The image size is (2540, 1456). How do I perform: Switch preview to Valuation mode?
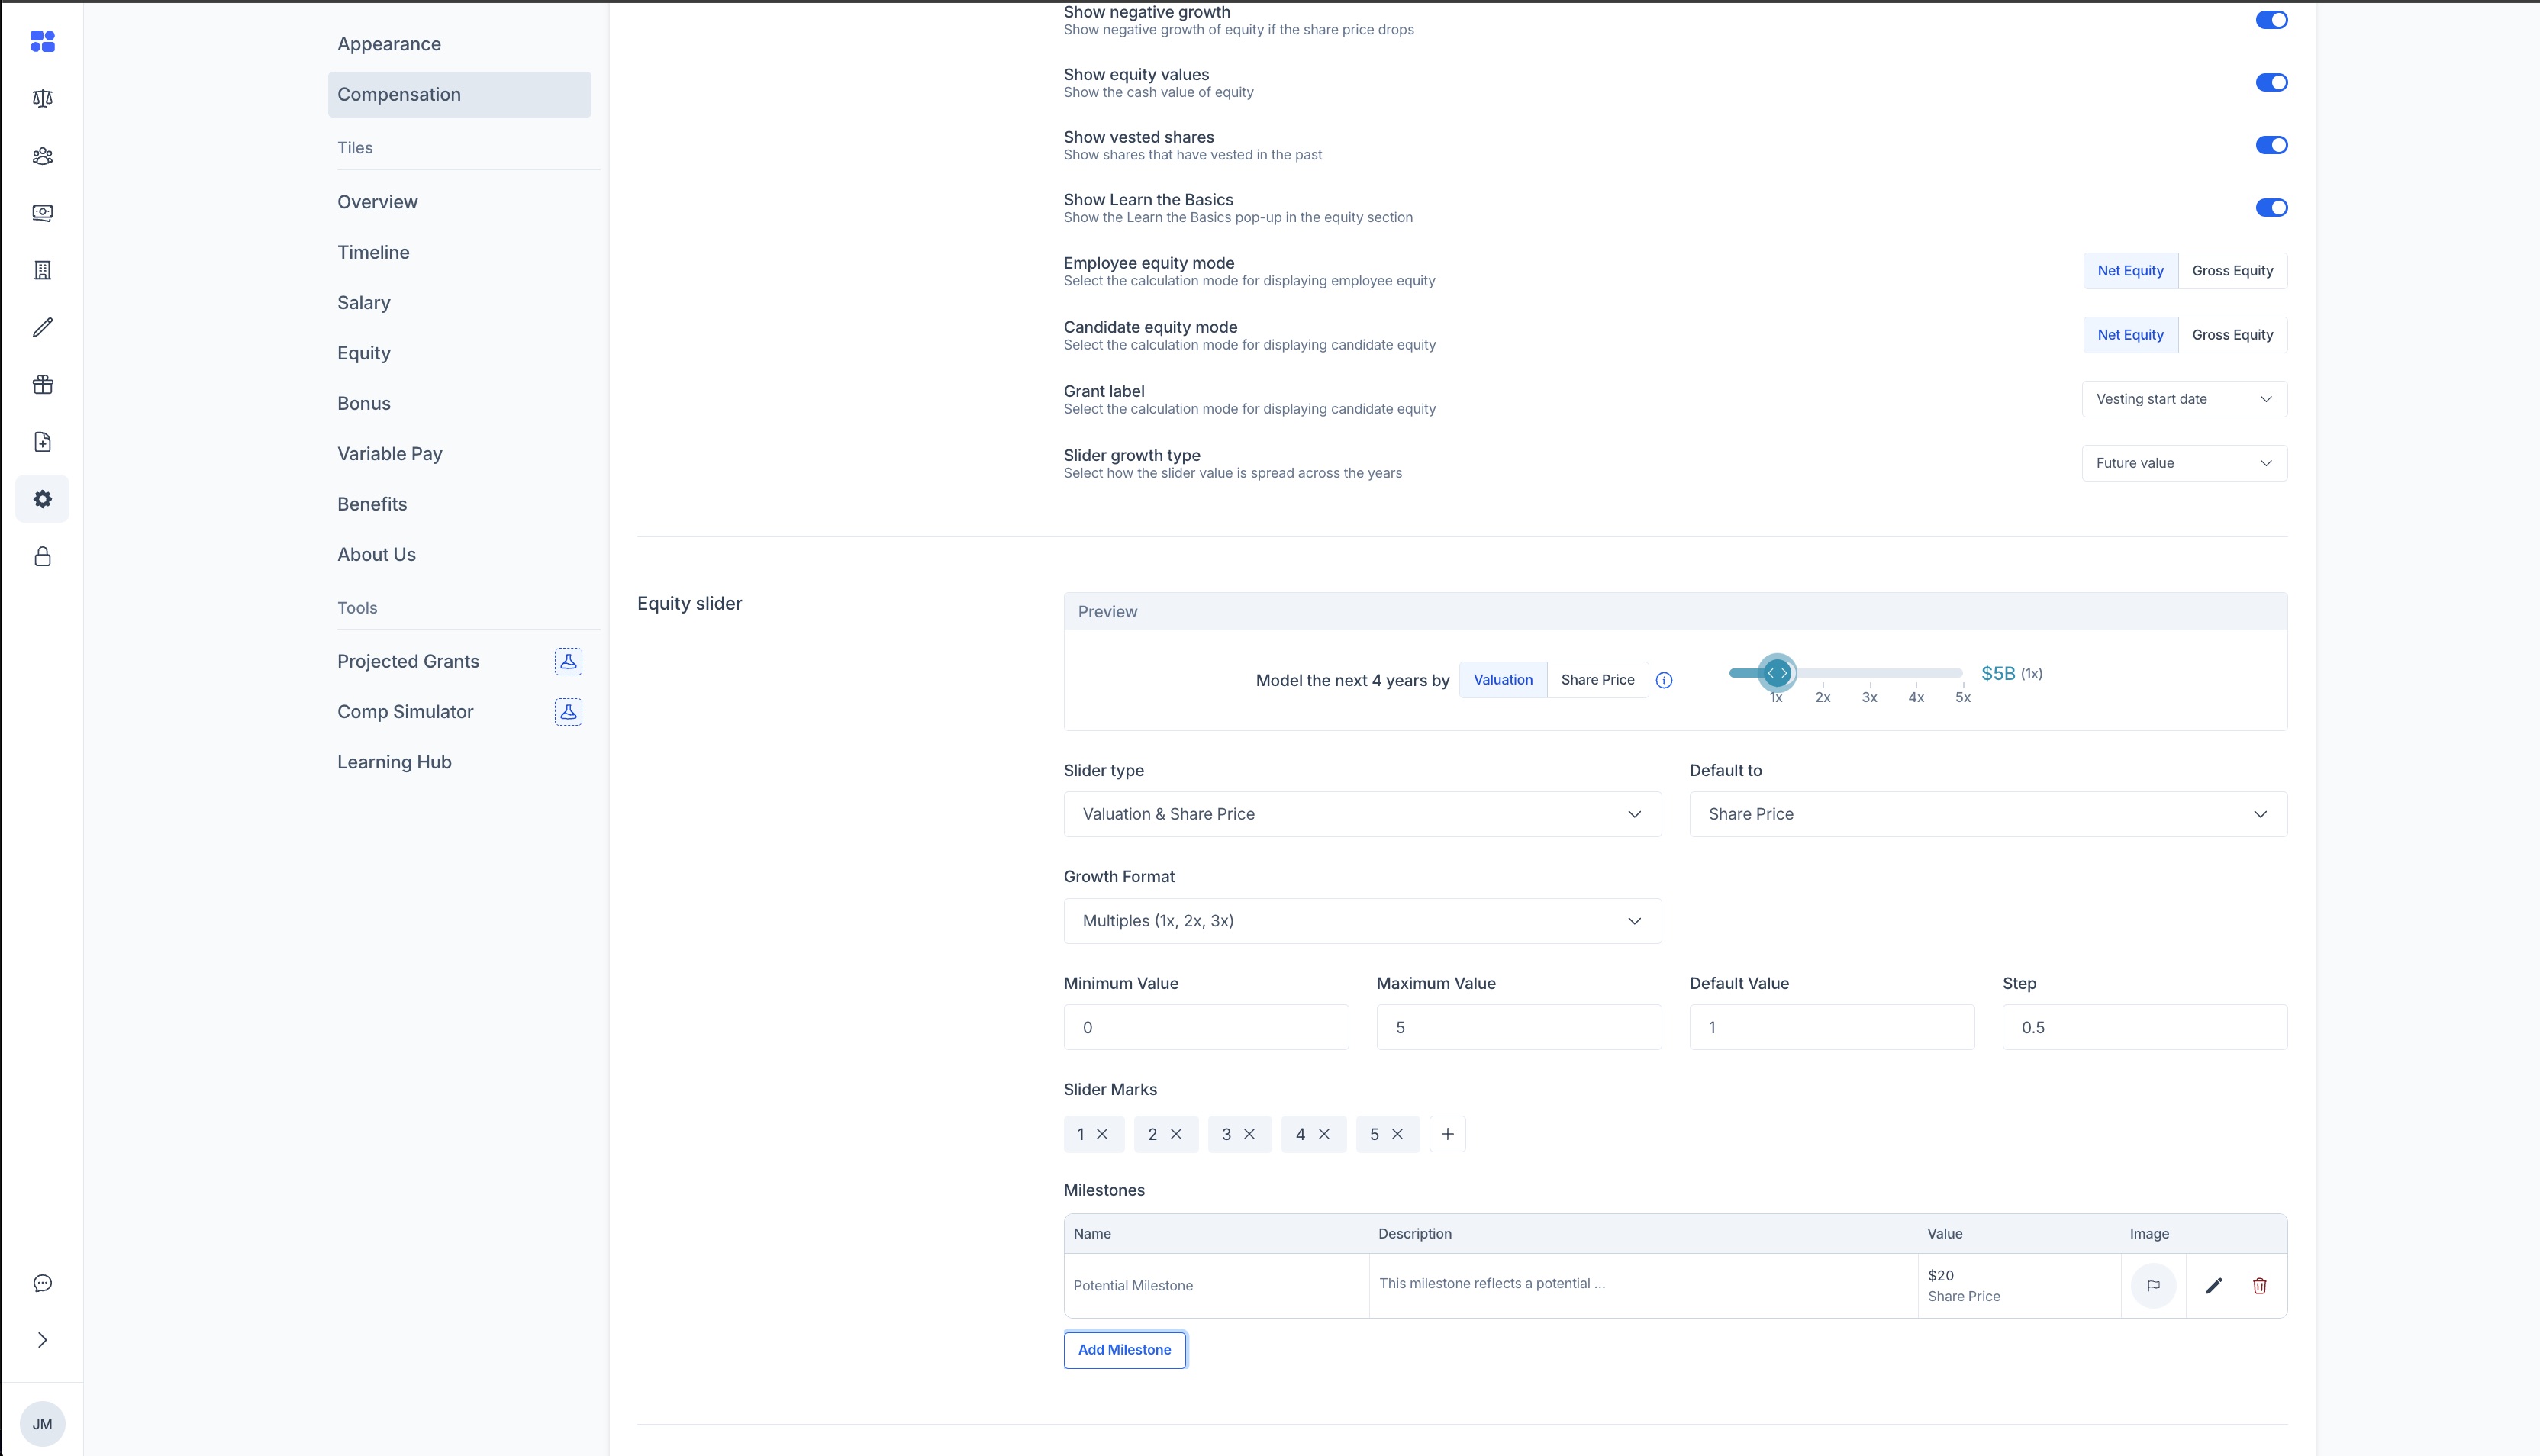pos(1502,680)
